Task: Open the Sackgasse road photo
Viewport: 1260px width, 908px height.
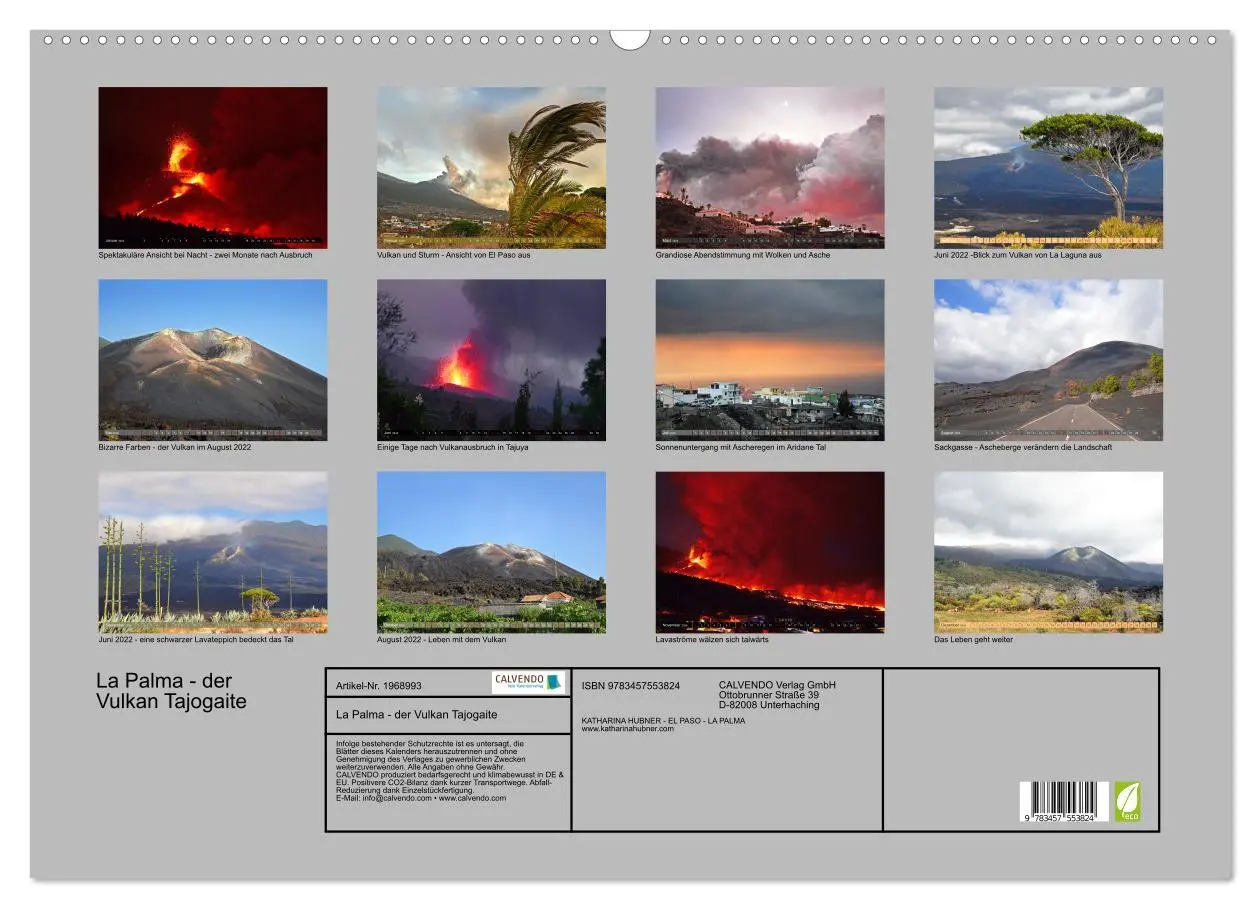Action: point(1049,360)
